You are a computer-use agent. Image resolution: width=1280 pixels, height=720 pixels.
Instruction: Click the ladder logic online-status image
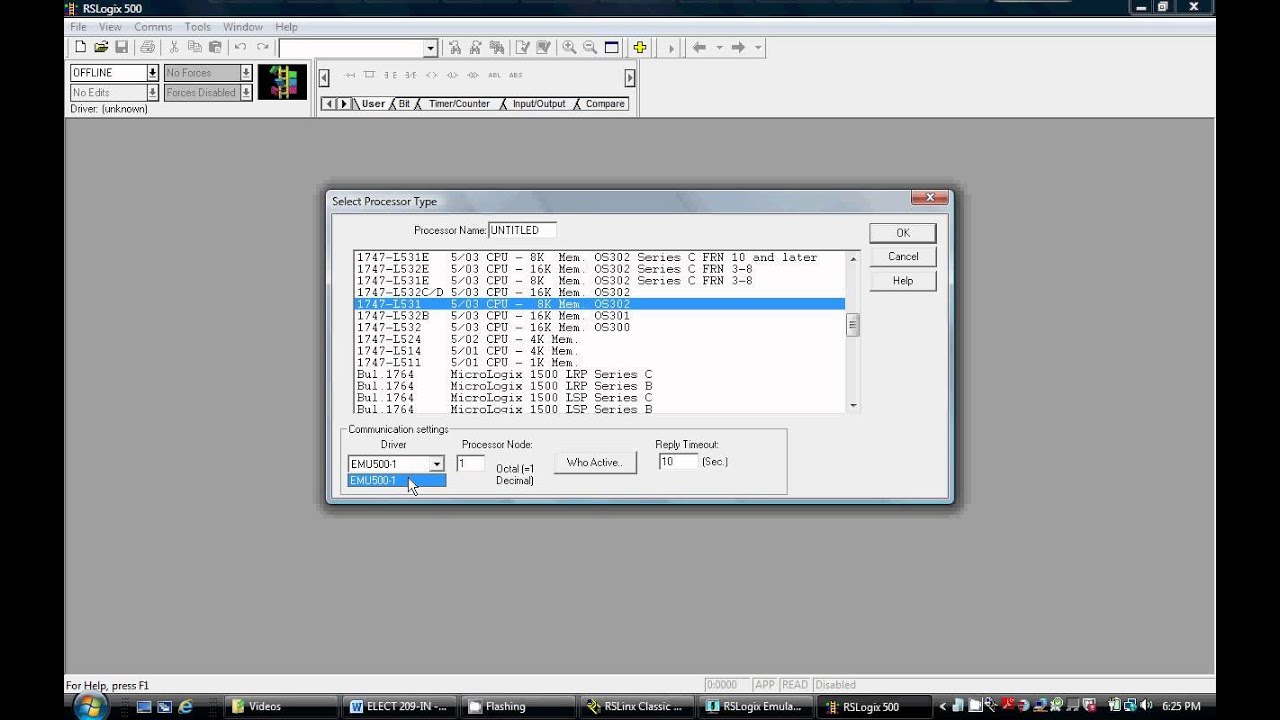click(282, 82)
